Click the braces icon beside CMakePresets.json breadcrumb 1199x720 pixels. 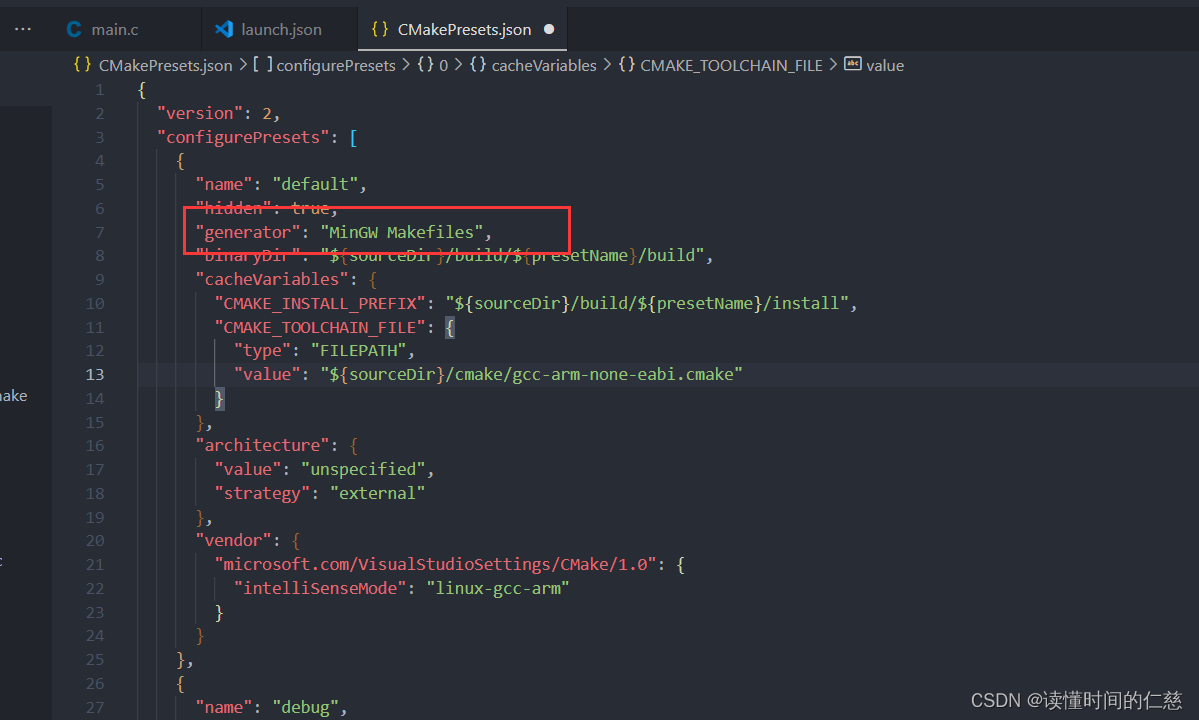point(81,65)
